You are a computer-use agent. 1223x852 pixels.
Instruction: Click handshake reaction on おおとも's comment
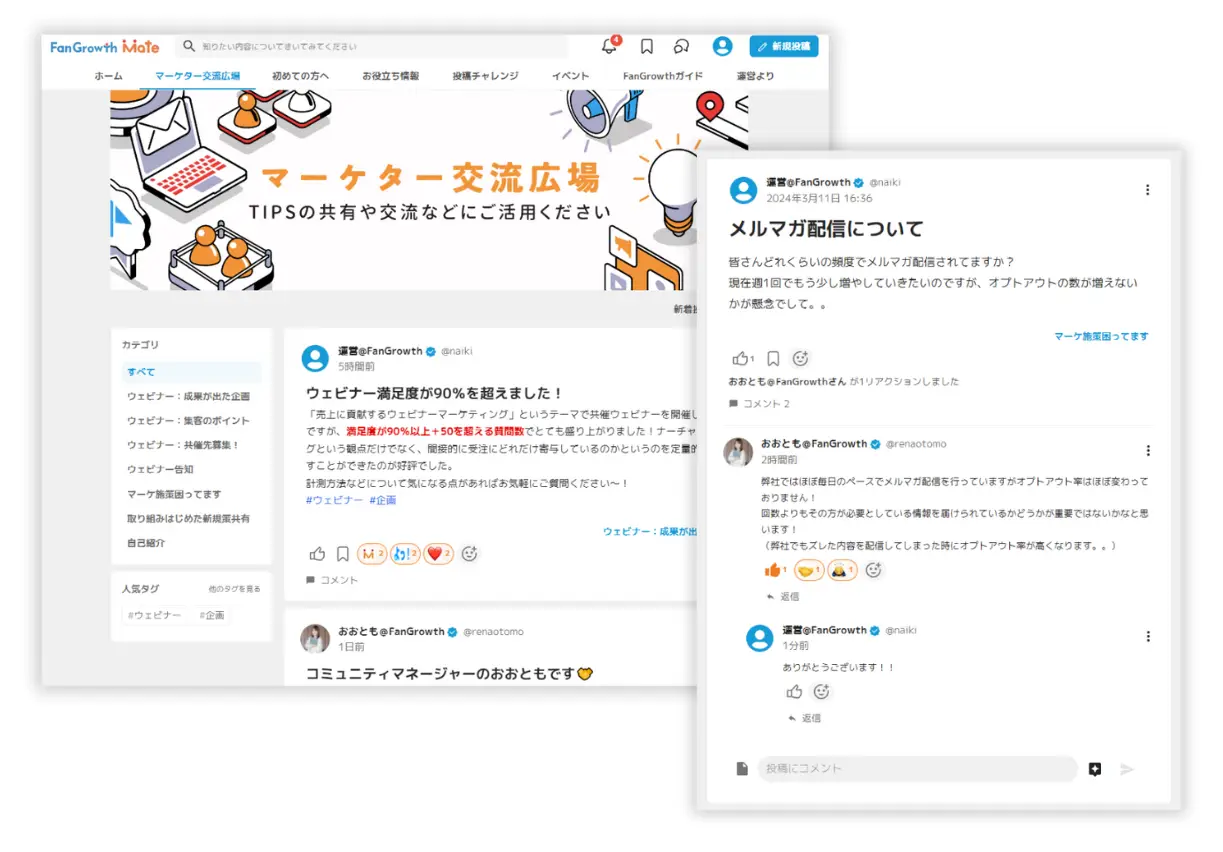(809, 570)
